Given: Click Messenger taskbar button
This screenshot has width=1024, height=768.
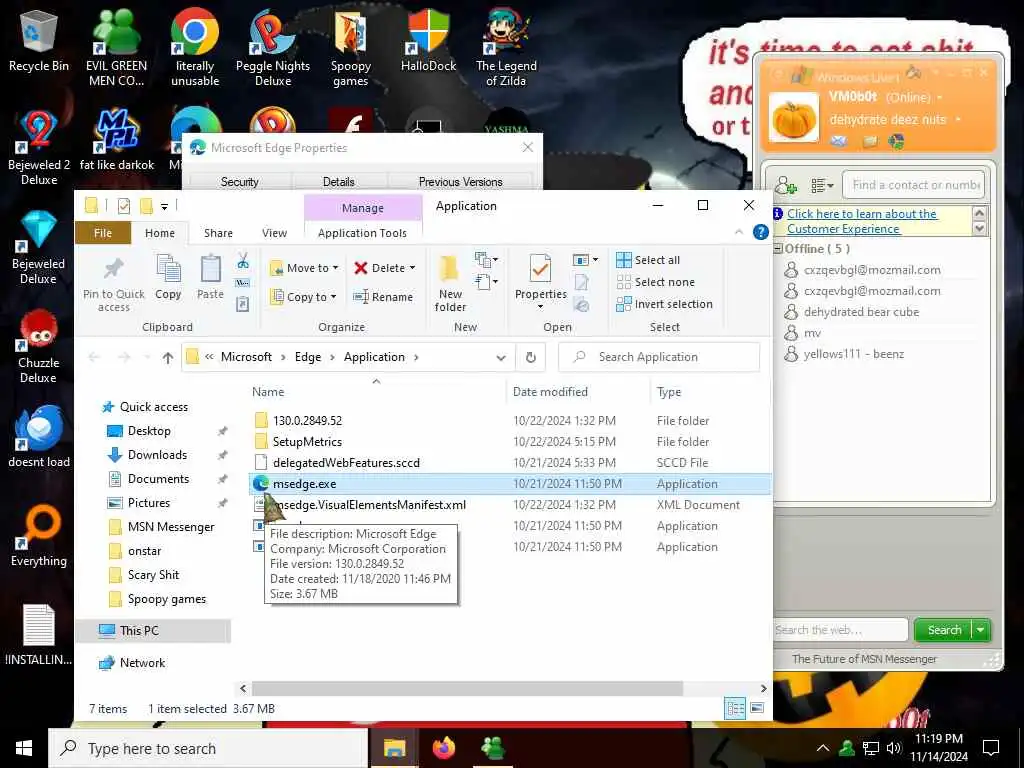Looking at the screenshot, I should point(493,748).
